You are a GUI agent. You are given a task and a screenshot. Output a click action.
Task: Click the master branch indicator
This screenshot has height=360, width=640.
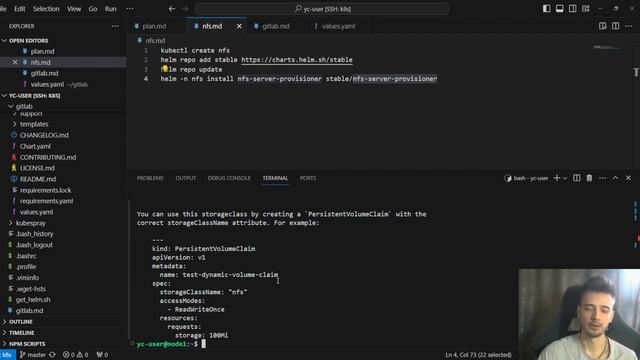pos(33,355)
